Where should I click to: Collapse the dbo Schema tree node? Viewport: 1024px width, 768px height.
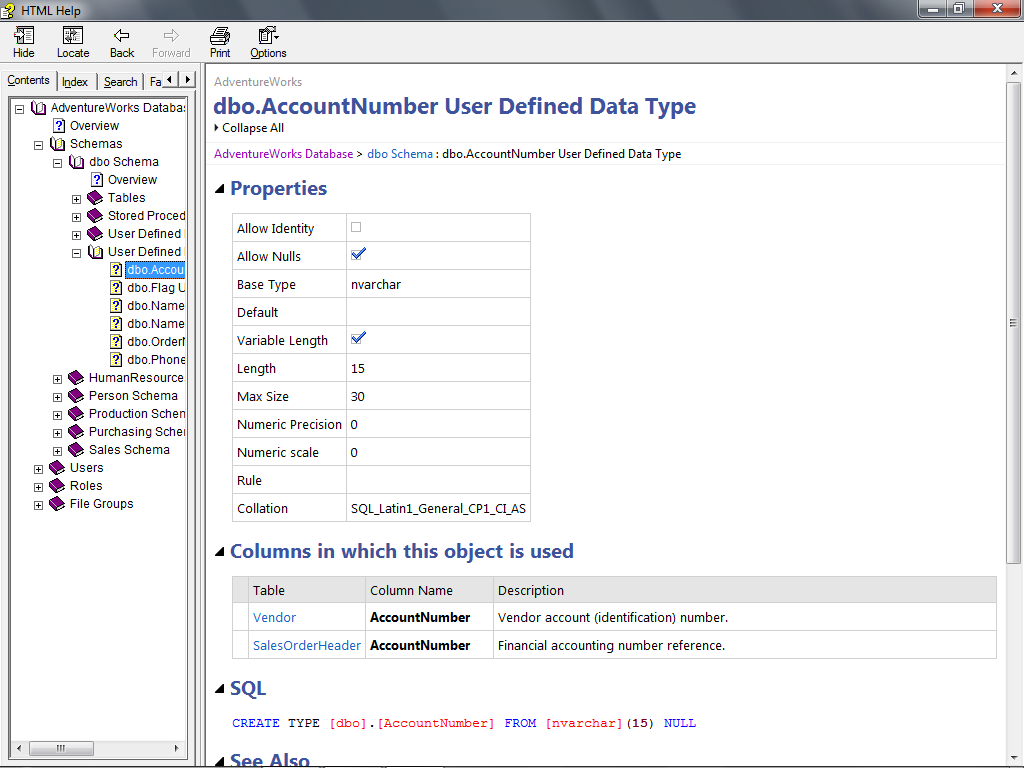[x=57, y=163]
